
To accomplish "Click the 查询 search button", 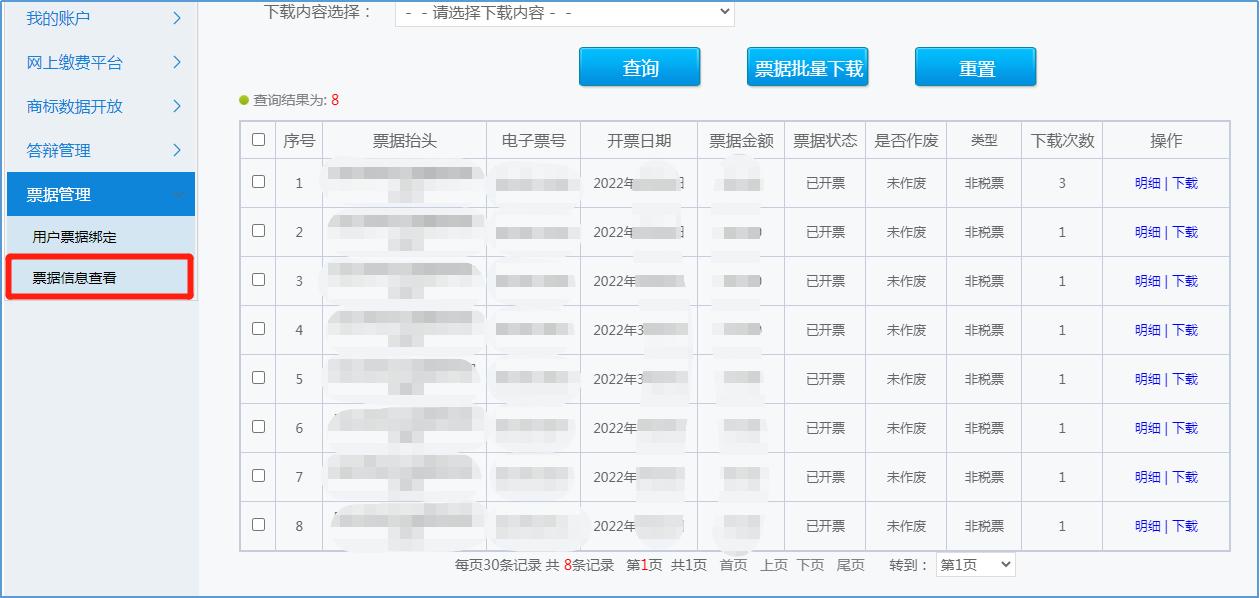I will (639, 66).
